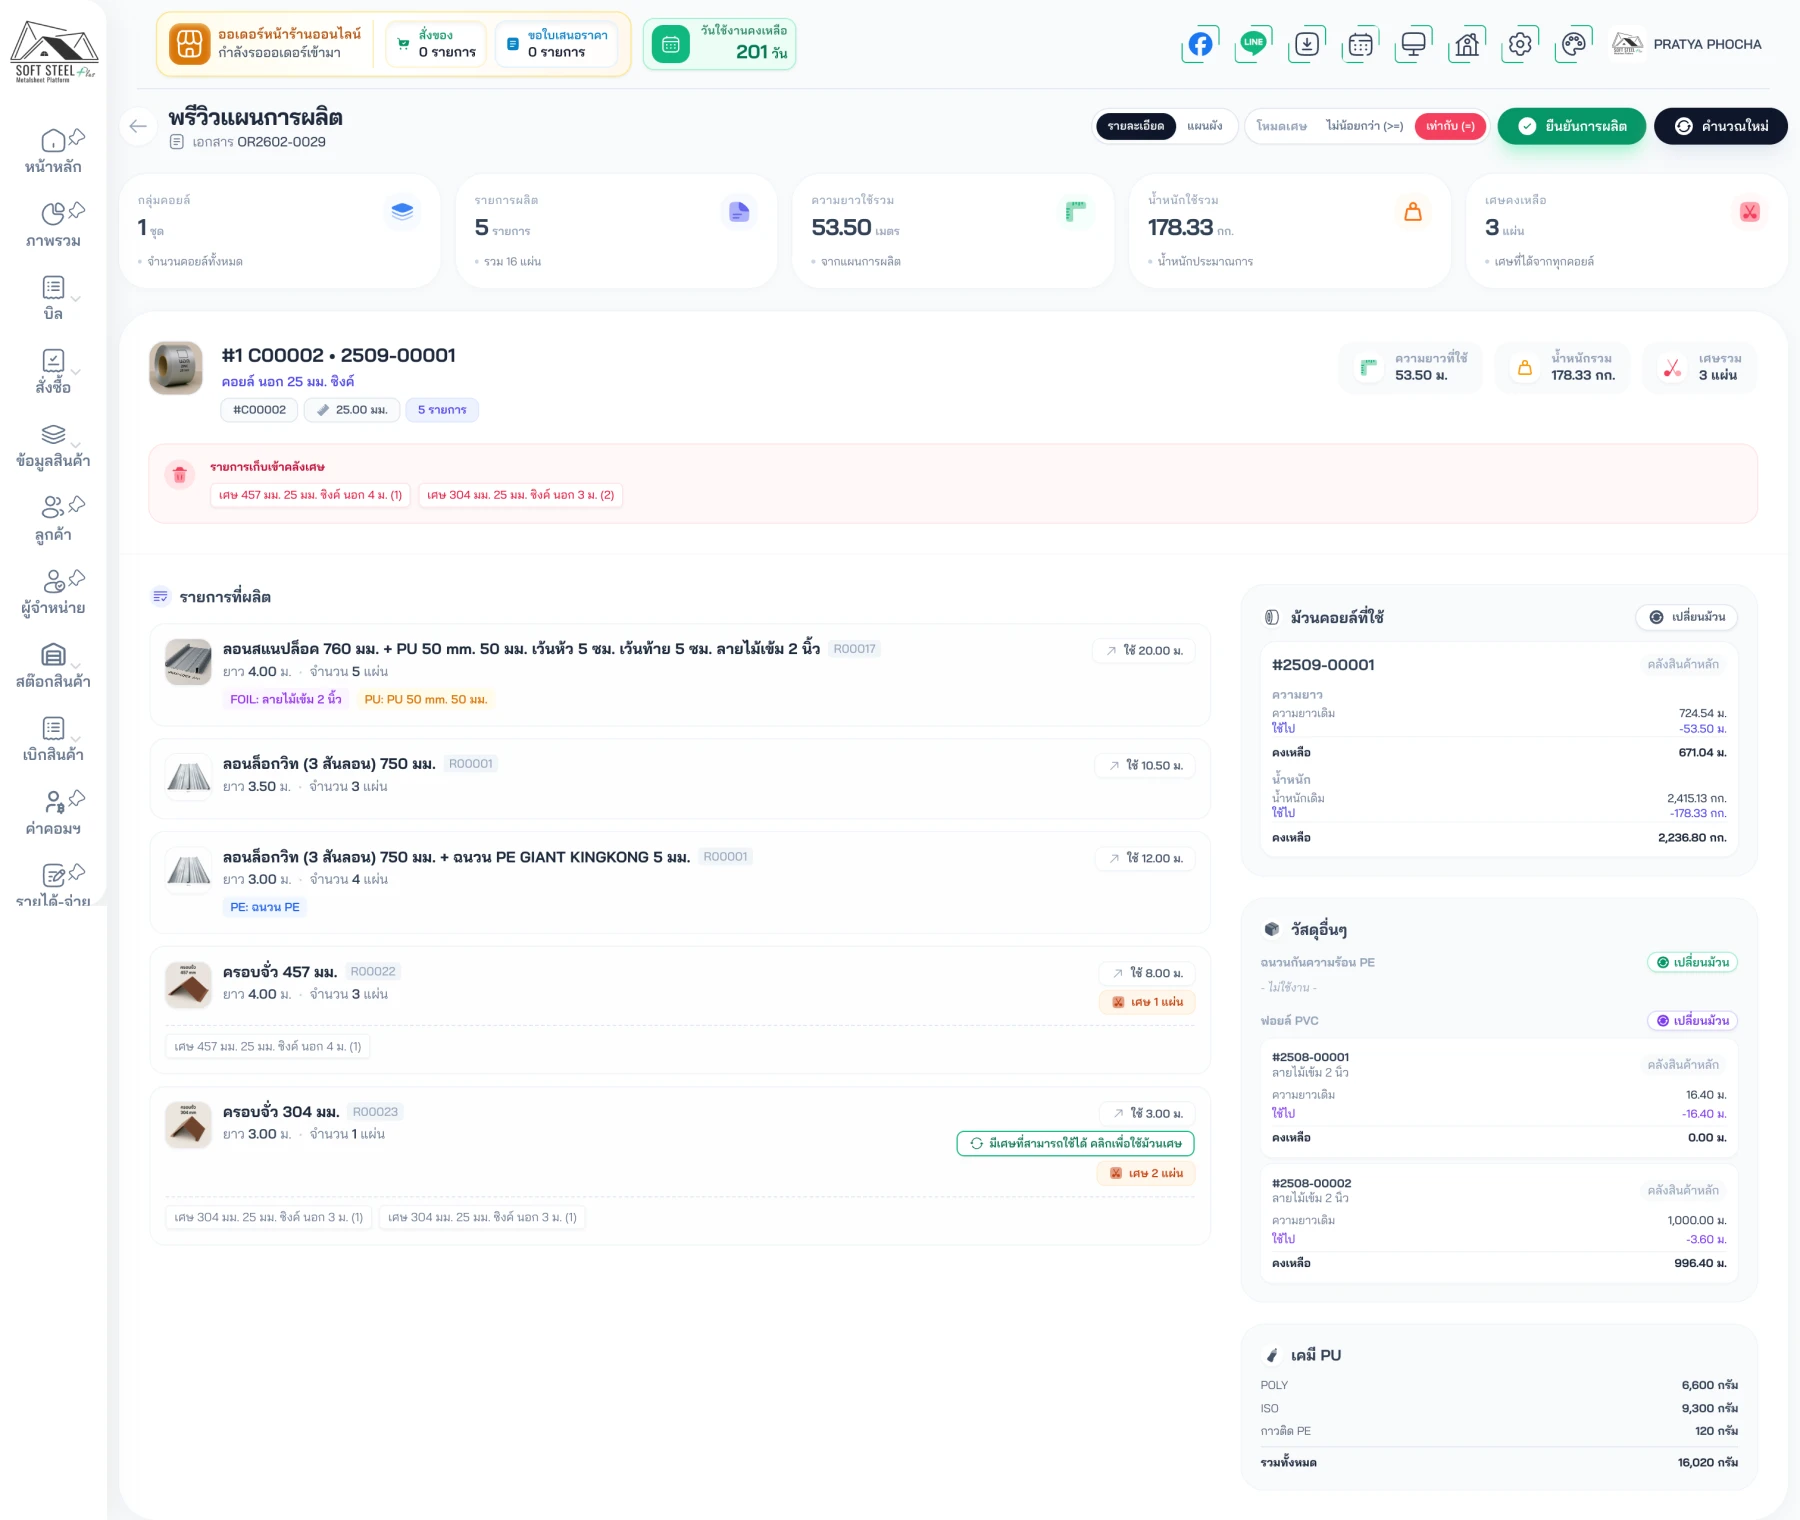Click ใช้ 8.00 ม. on ครอบจั่ว 457 row
This screenshot has width=1800, height=1520.
click(x=1147, y=973)
